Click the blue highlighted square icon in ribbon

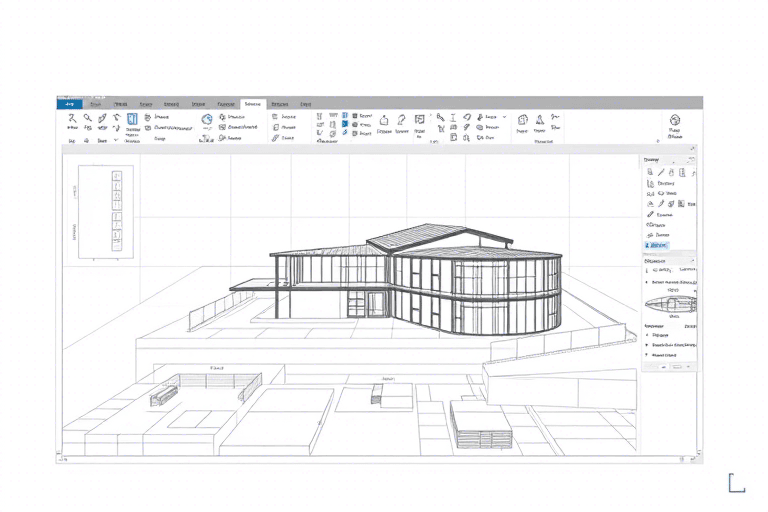(345, 124)
